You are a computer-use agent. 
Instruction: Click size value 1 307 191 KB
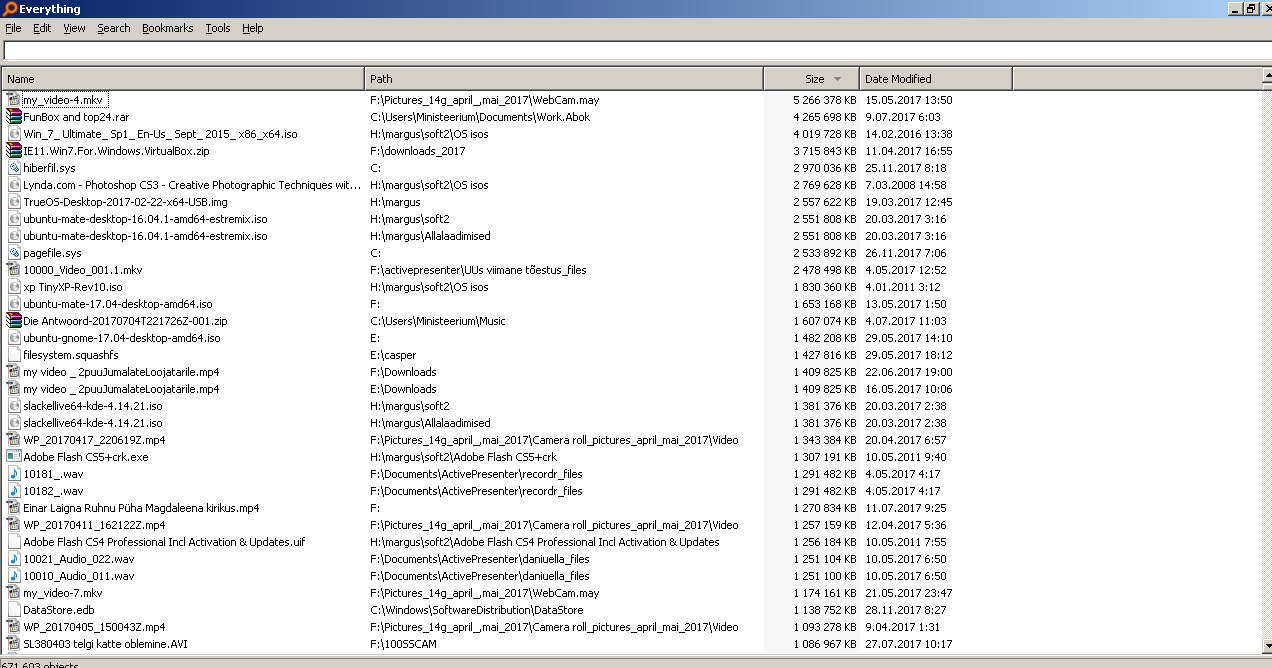tap(825, 457)
